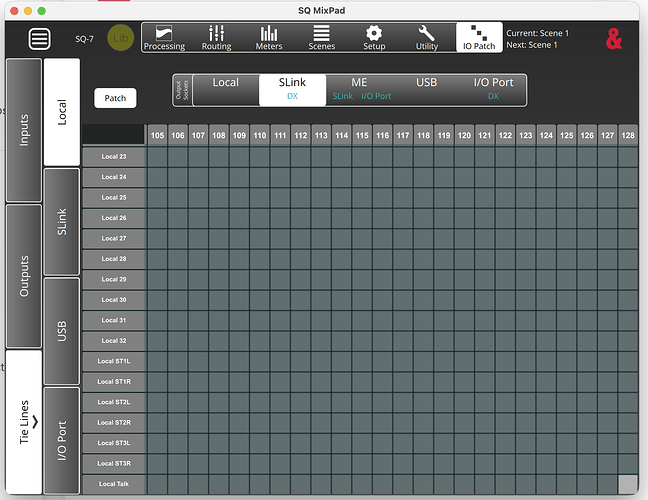648x500 pixels.
Task: Select the SLink DX output sockets tab
Action: pos(292,90)
